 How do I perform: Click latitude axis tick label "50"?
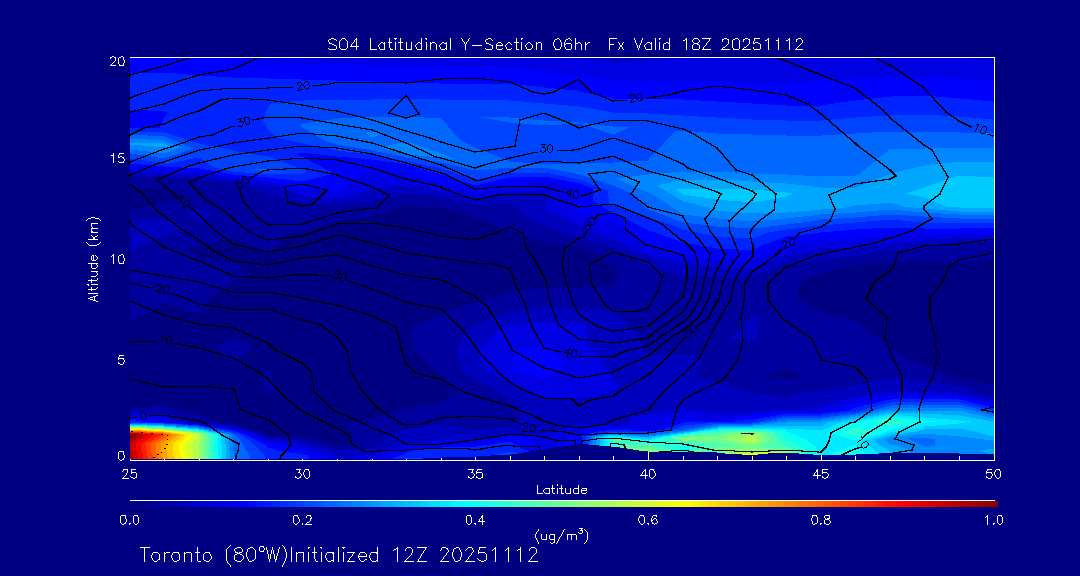(994, 474)
